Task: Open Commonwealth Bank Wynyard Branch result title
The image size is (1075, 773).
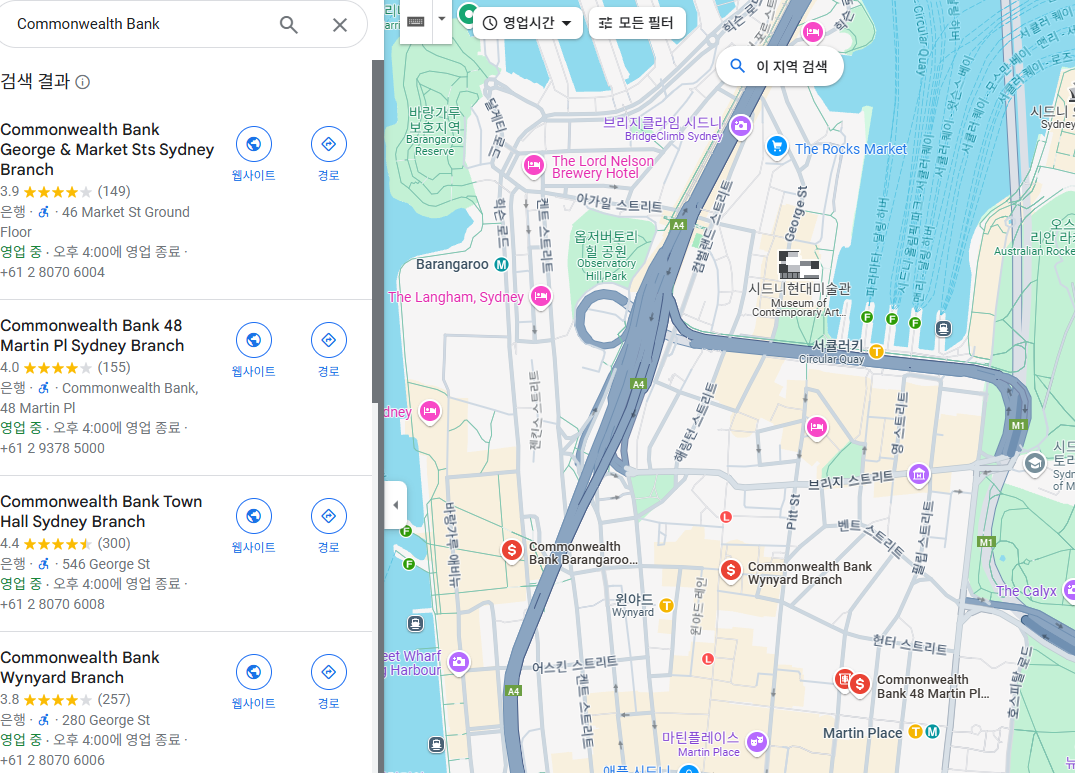Action: point(80,667)
